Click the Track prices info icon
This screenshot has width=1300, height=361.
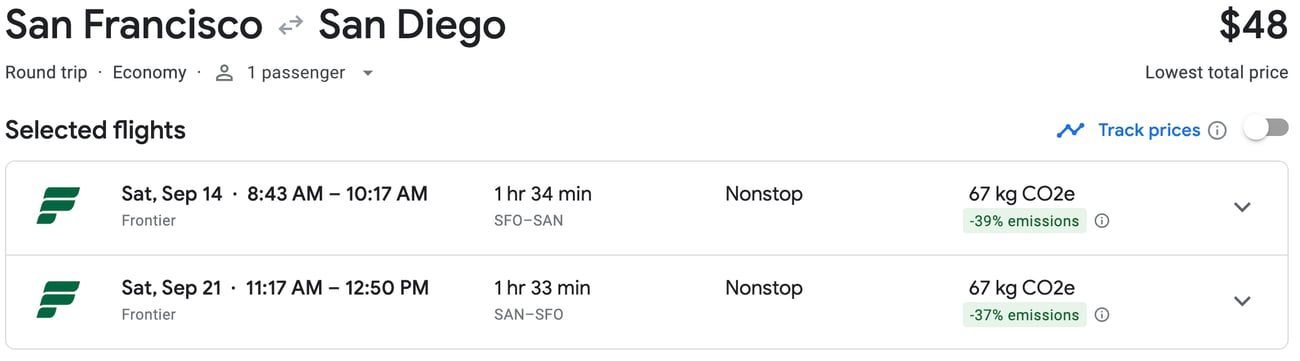(1217, 130)
